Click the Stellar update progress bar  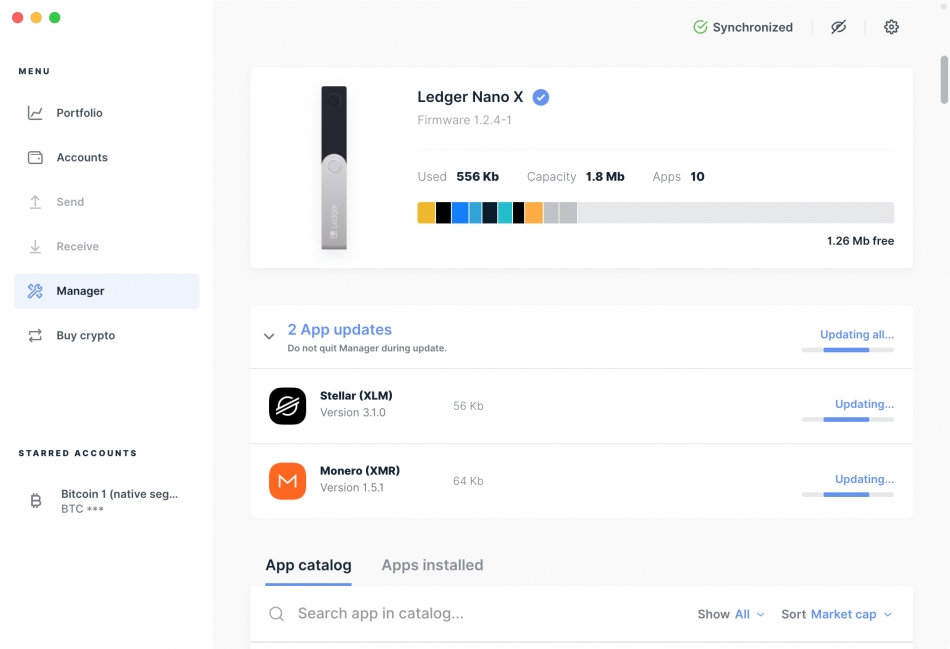point(848,419)
